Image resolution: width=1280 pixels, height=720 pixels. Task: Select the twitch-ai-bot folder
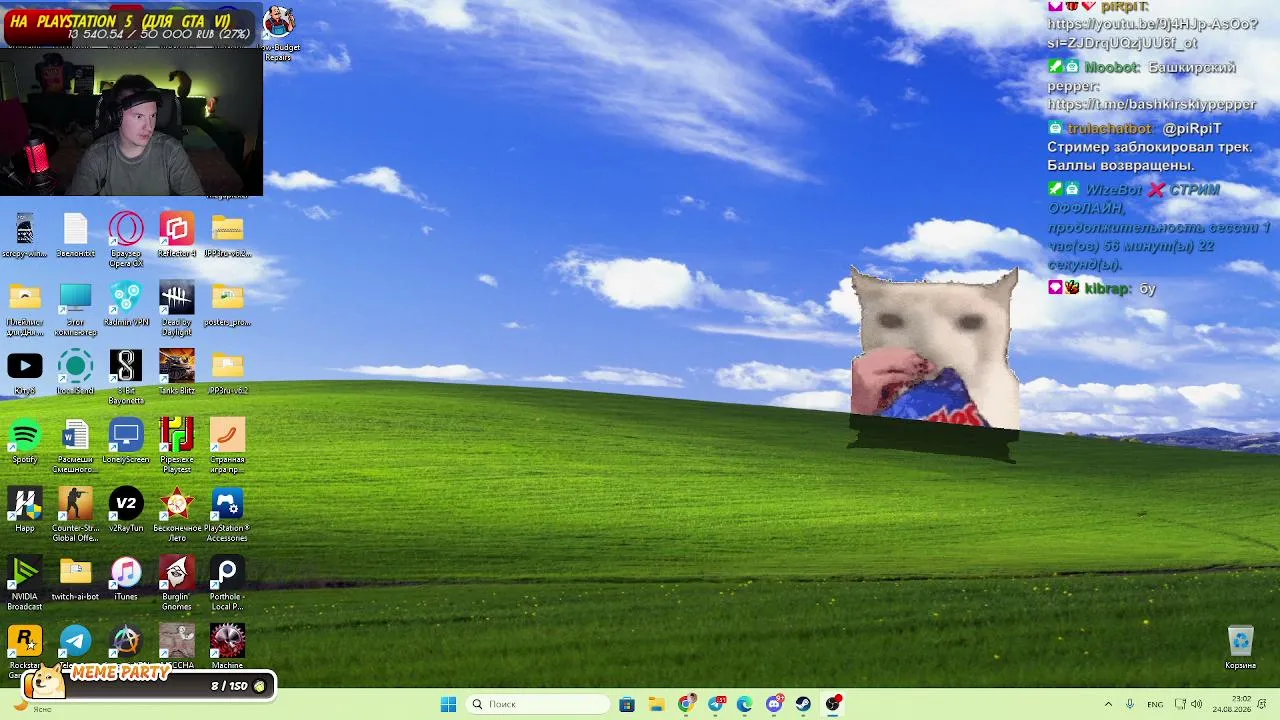click(75, 578)
